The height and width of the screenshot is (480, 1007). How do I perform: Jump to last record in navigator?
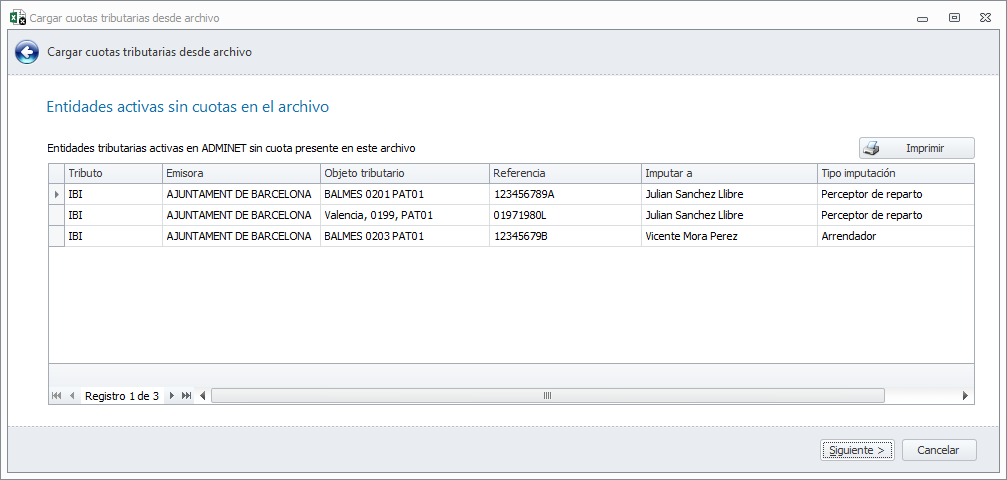[187, 396]
